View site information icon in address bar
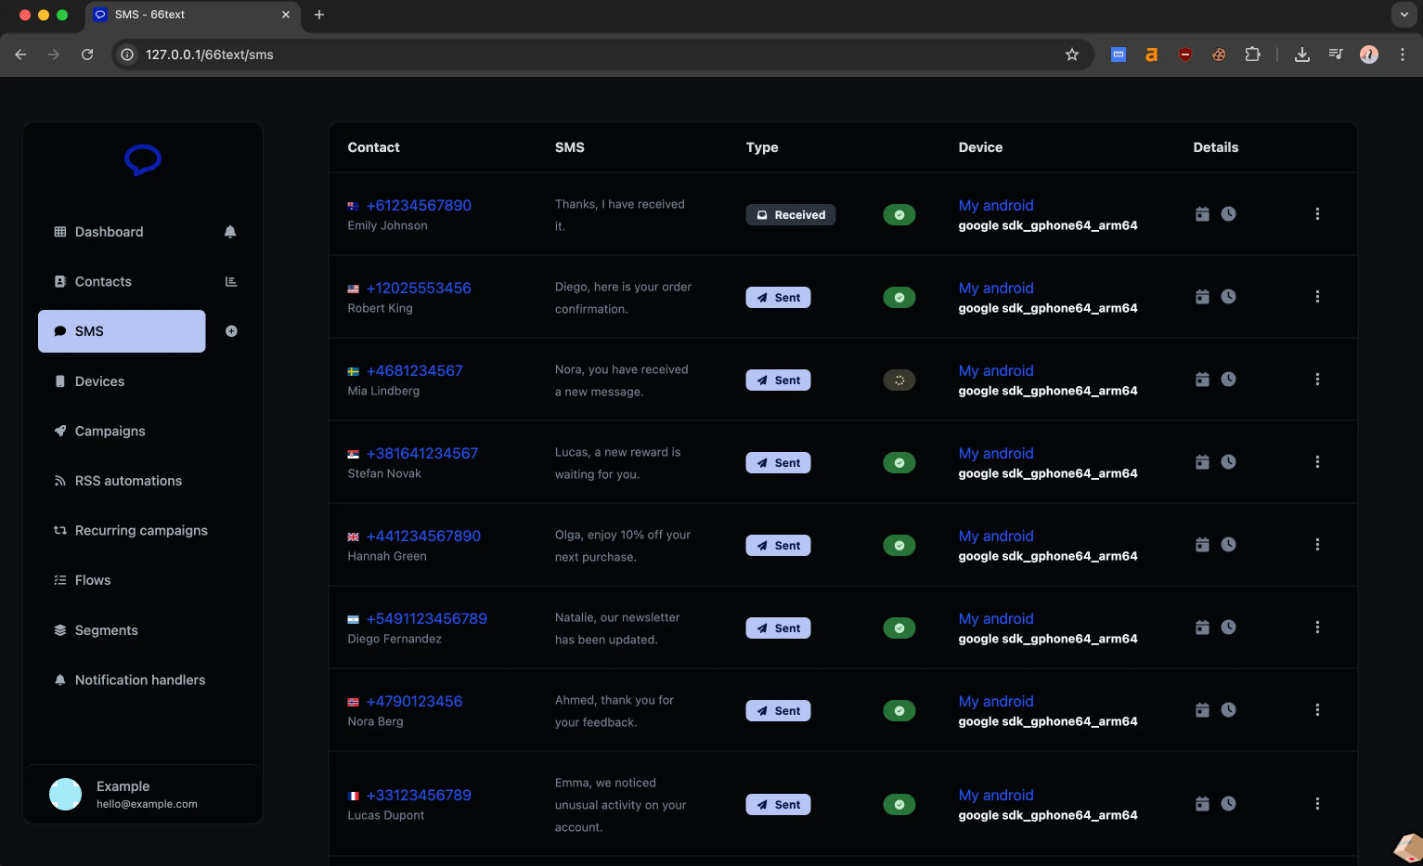This screenshot has height=866, width=1423. click(127, 55)
